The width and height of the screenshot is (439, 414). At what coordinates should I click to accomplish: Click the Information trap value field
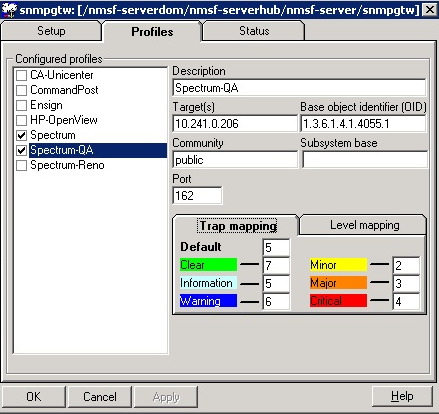coord(276,283)
